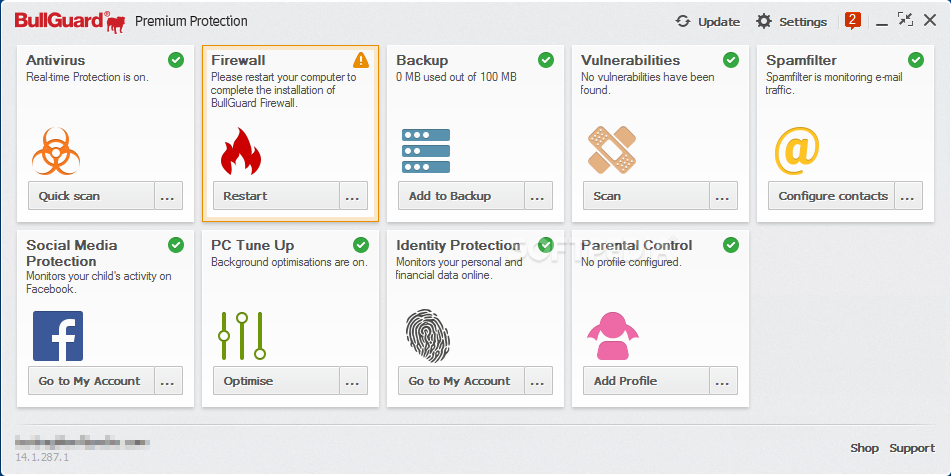Image resolution: width=951 pixels, height=476 pixels.
Task: Open the Backup more options menu
Action: click(539, 195)
